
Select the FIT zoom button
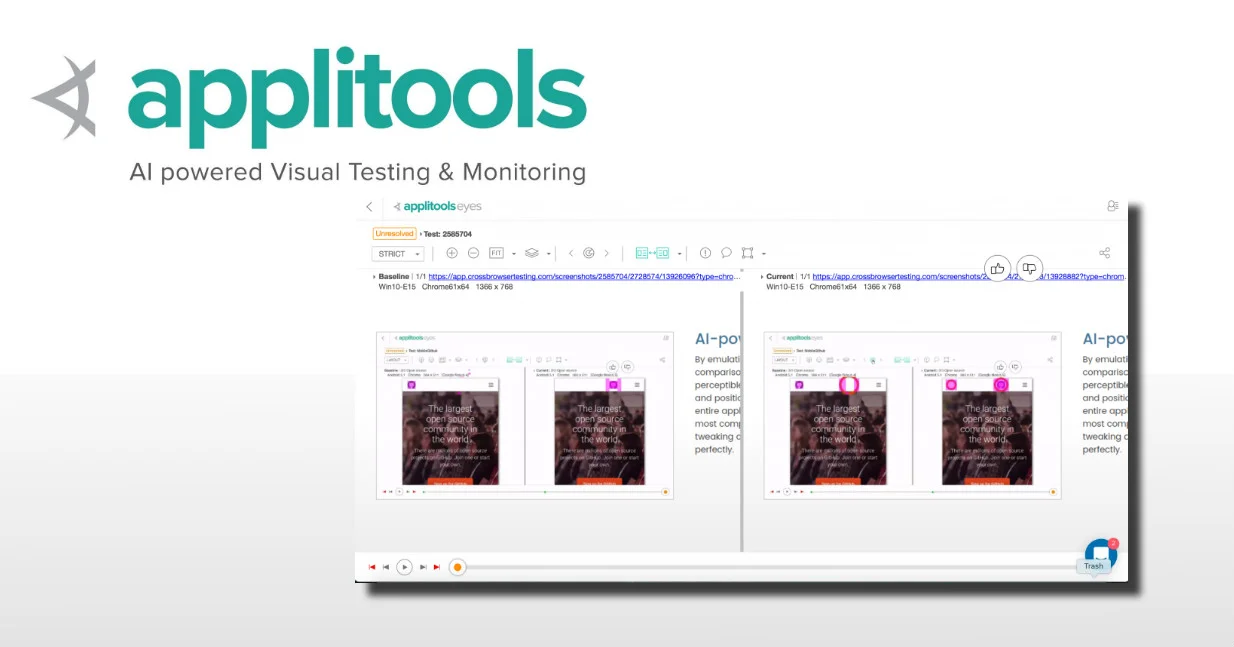coord(496,253)
